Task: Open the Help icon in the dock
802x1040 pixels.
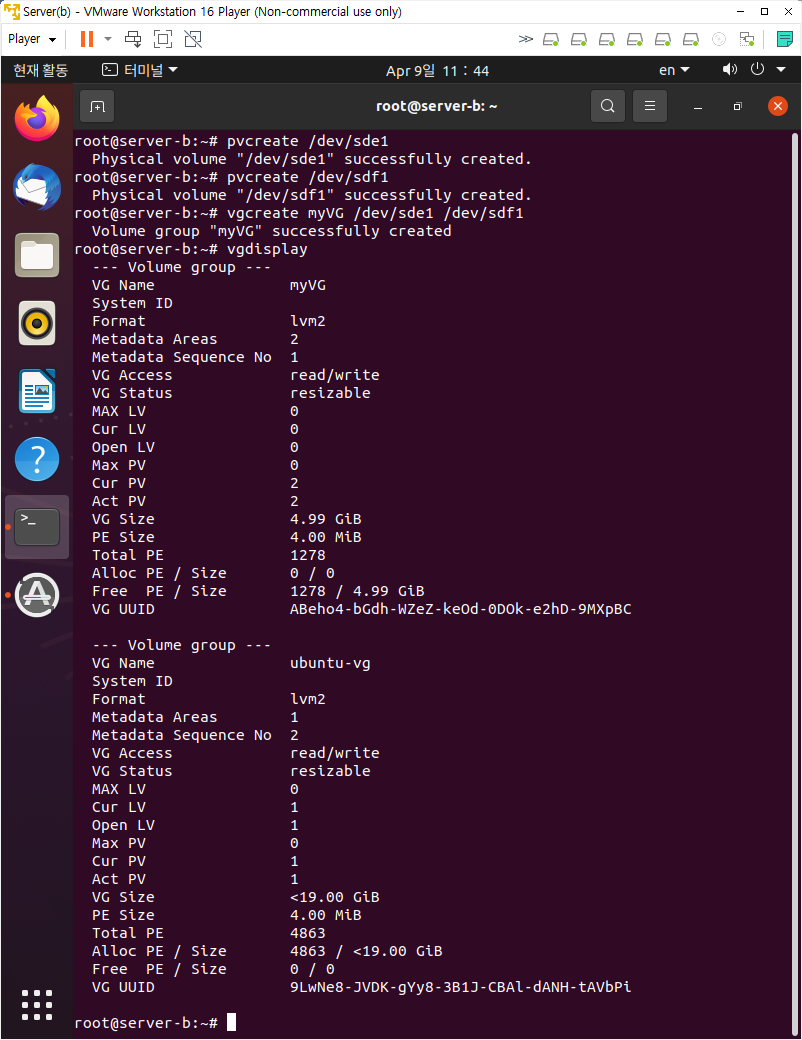Action: [x=37, y=459]
